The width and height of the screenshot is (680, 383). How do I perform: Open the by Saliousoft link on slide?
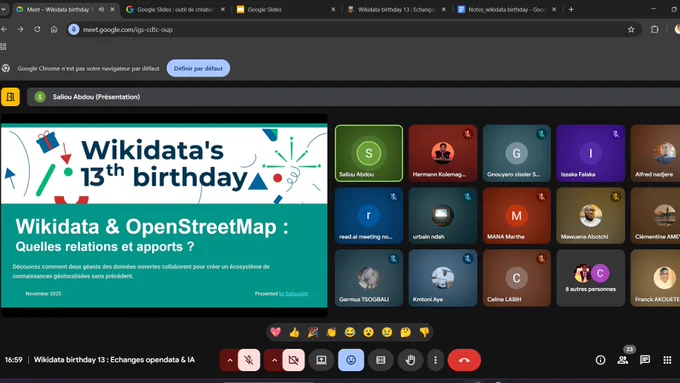(294, 294)
